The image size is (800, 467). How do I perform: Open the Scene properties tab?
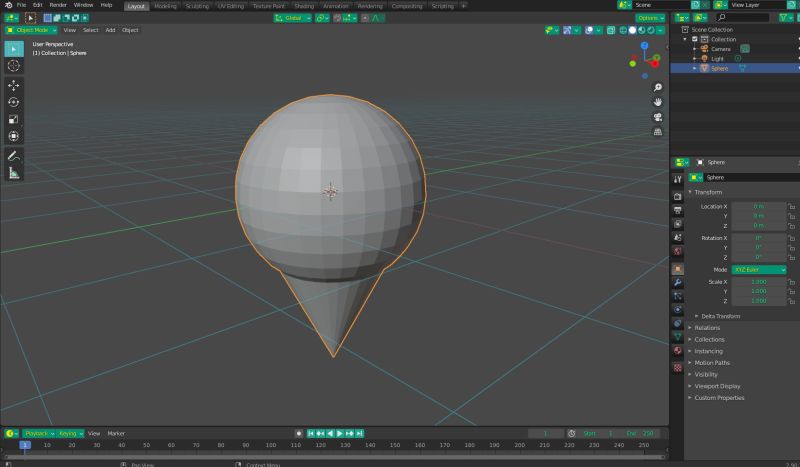(678, 237)
